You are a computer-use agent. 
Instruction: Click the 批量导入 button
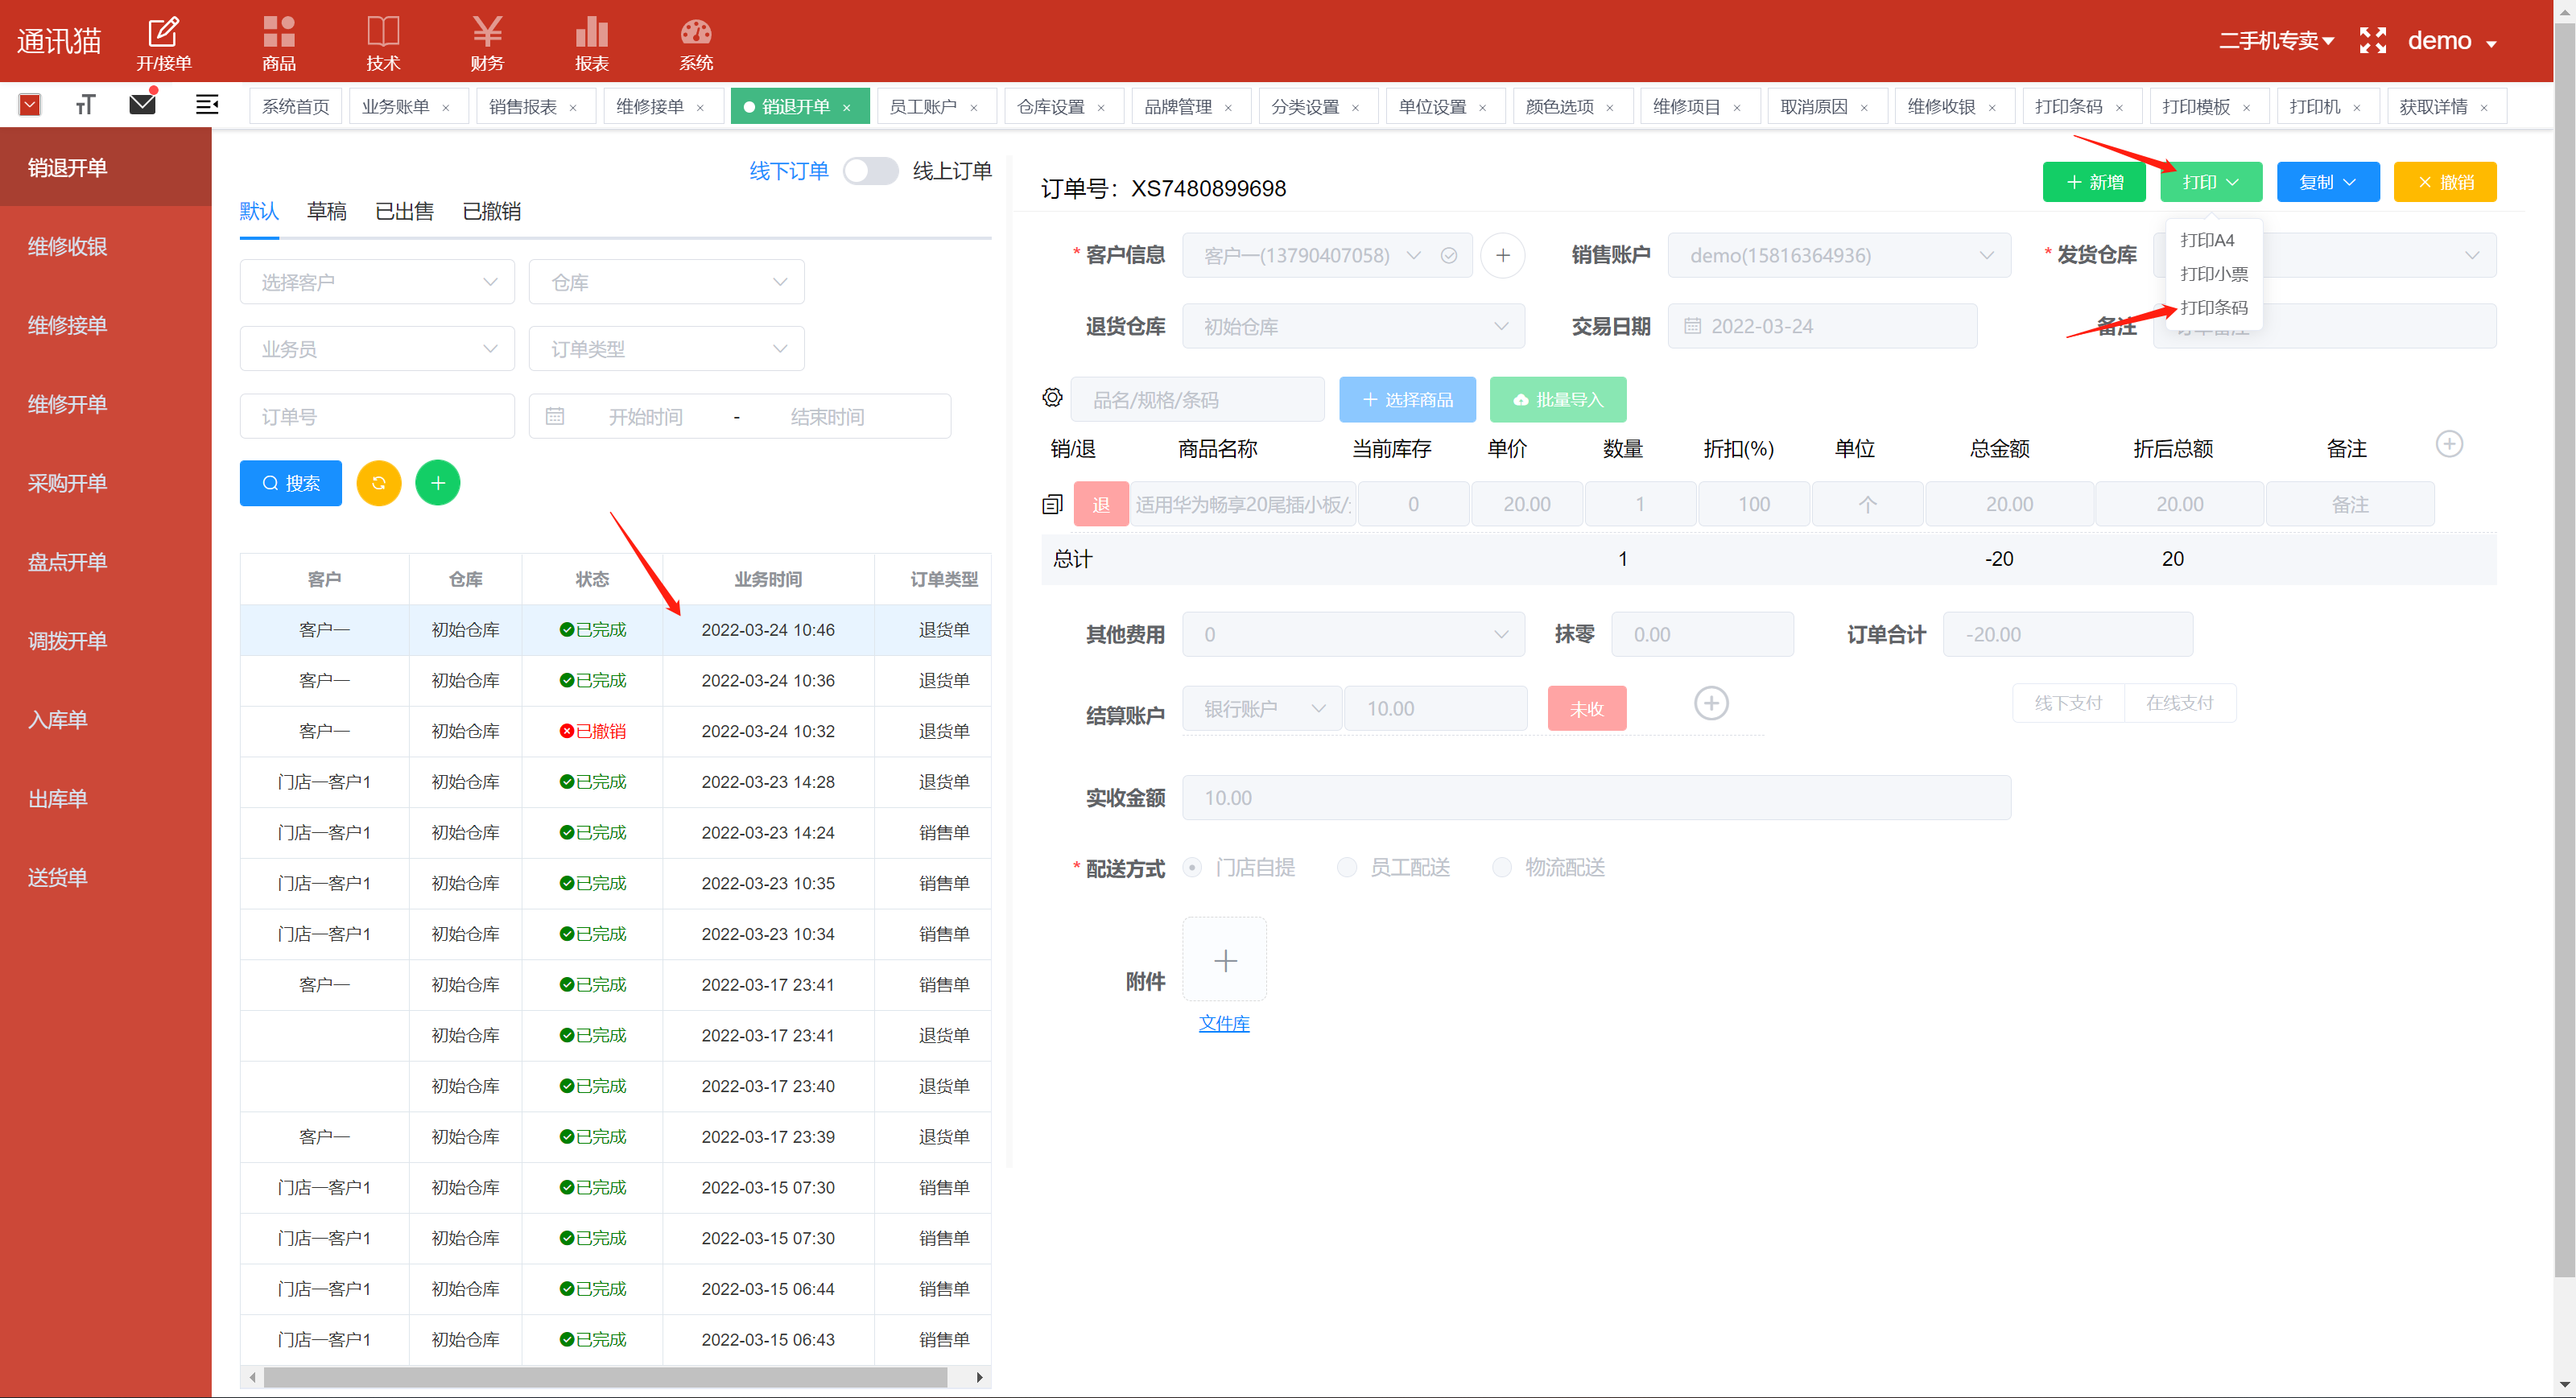pos(1557,399)
